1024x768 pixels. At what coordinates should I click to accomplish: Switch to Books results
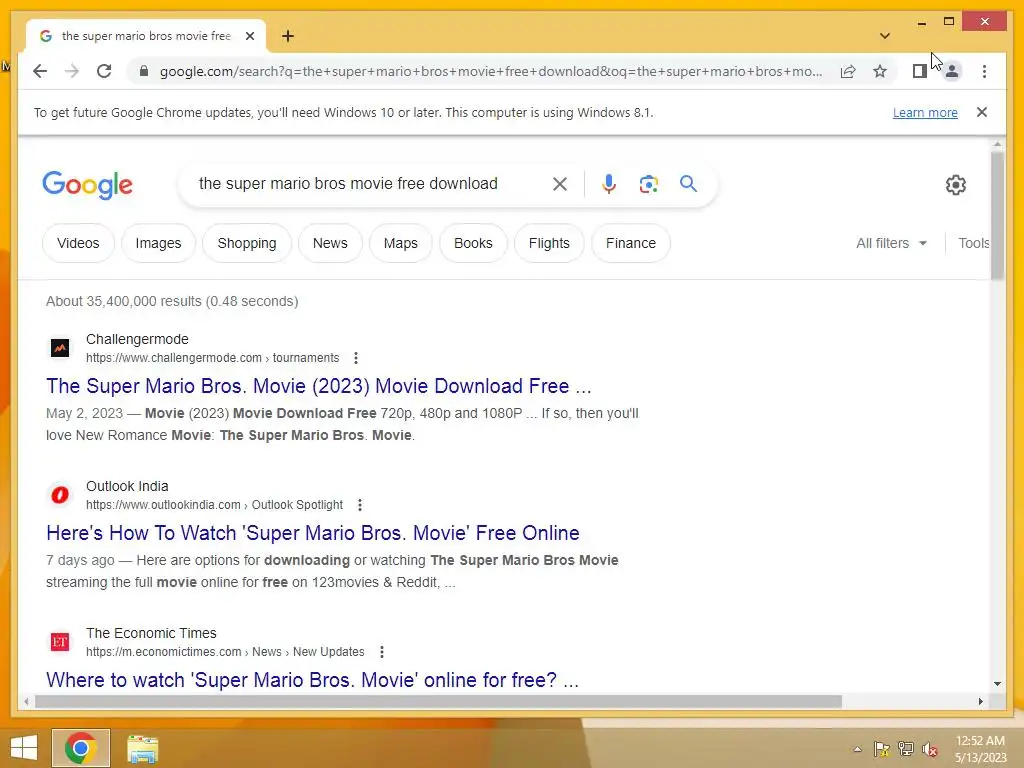click(473, 243)
